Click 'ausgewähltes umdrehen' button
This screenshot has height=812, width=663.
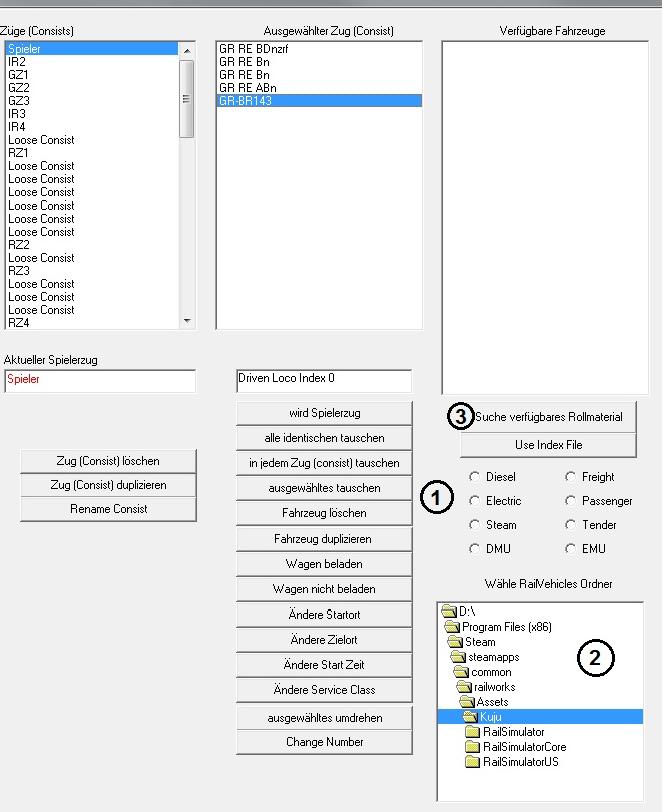324,718
